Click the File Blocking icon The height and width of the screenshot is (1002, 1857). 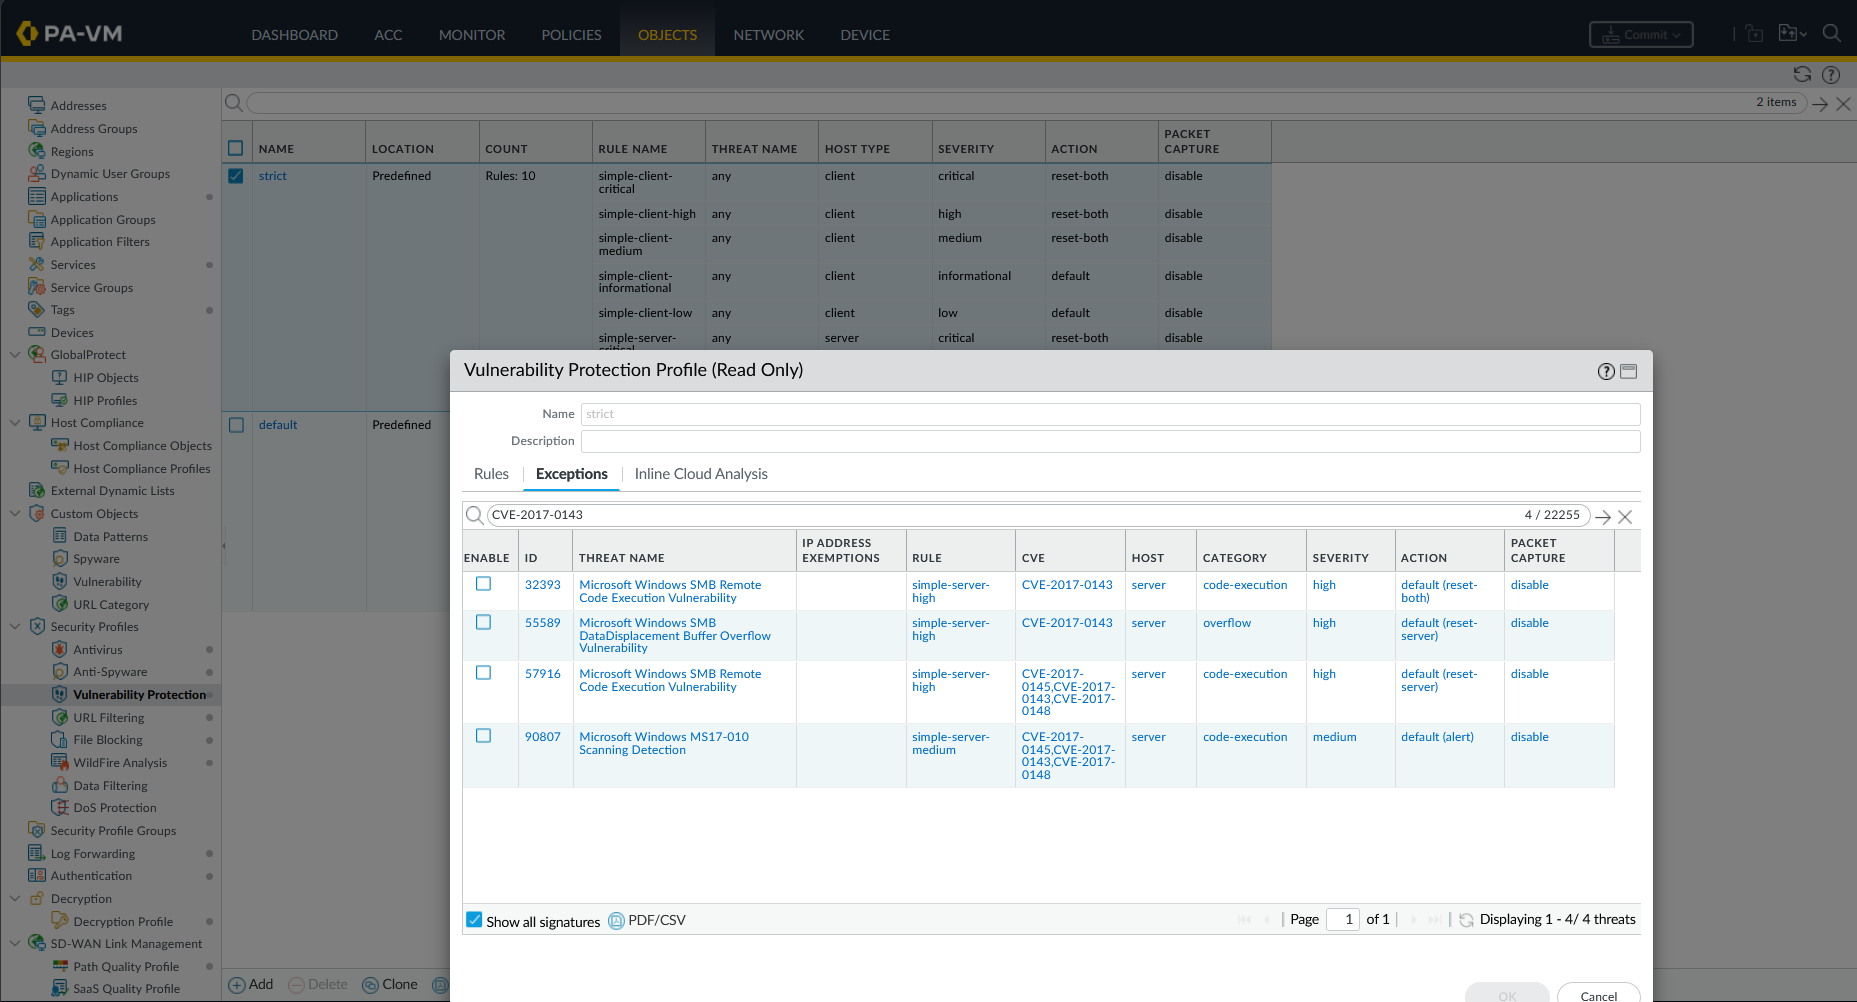[60, 740]
